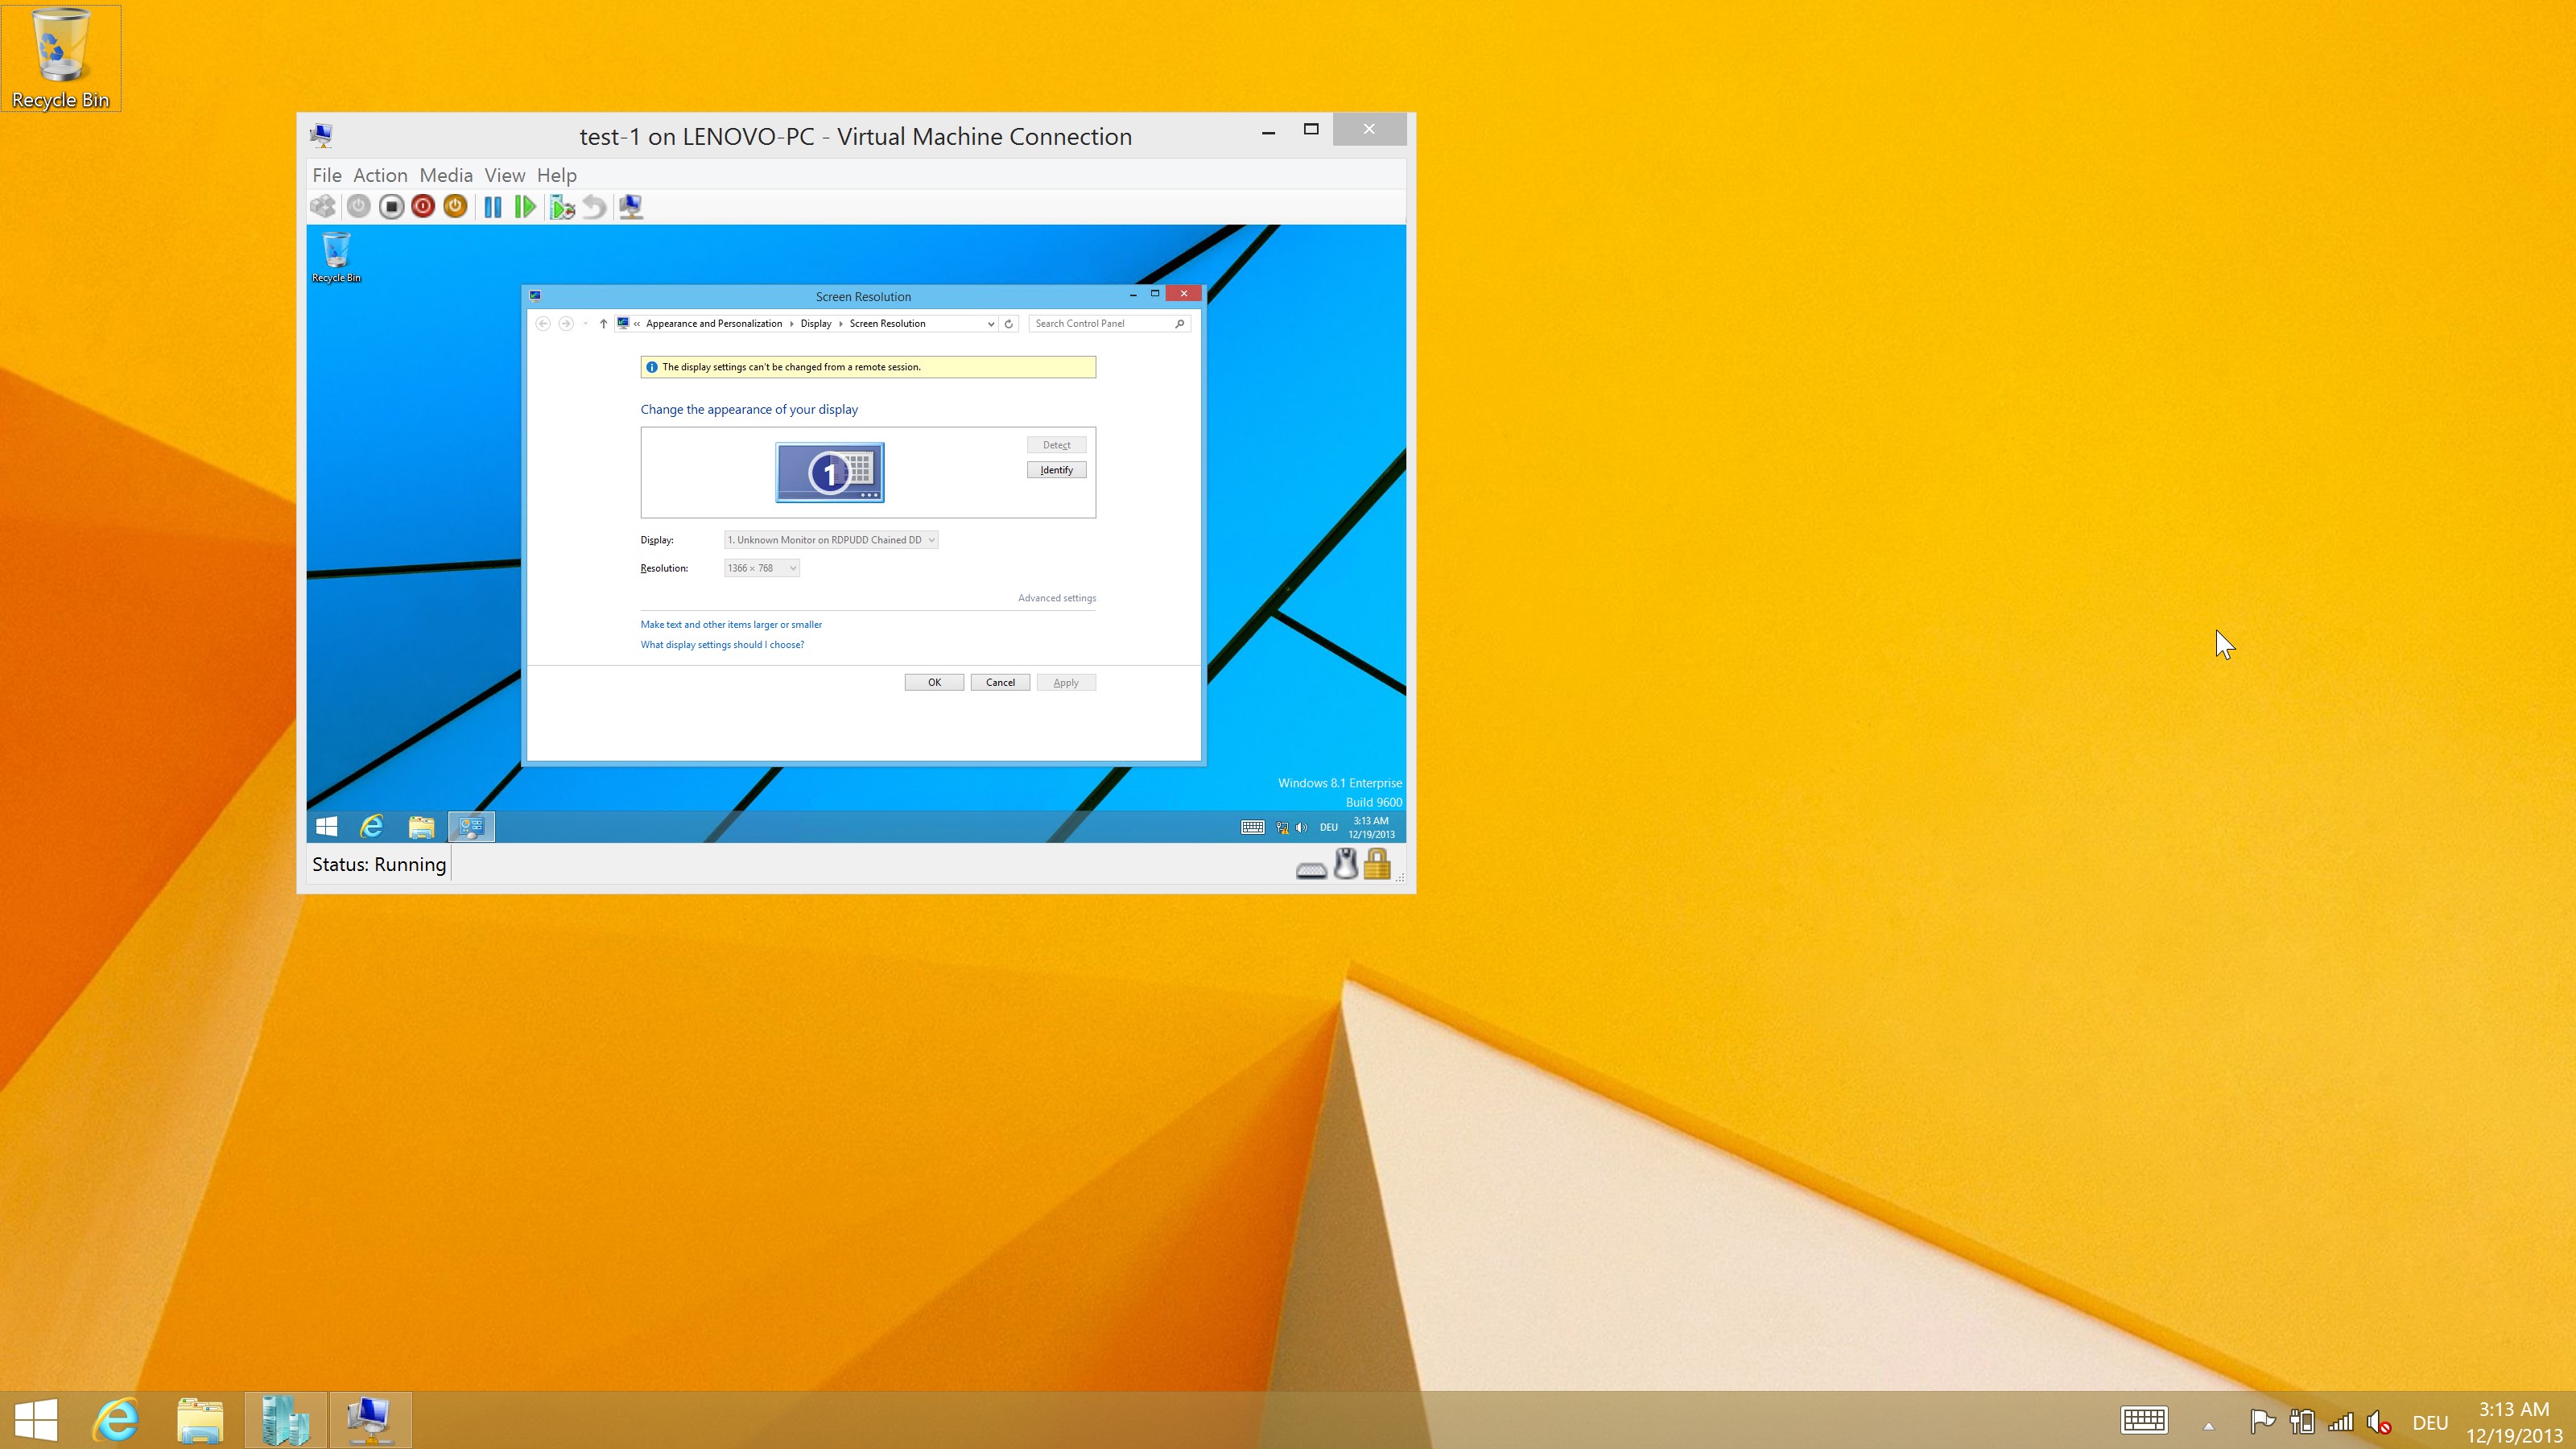Click the host DEU language indicator
This screenshot has width=2576, height=1449.
click(x=2430, y=1422)
